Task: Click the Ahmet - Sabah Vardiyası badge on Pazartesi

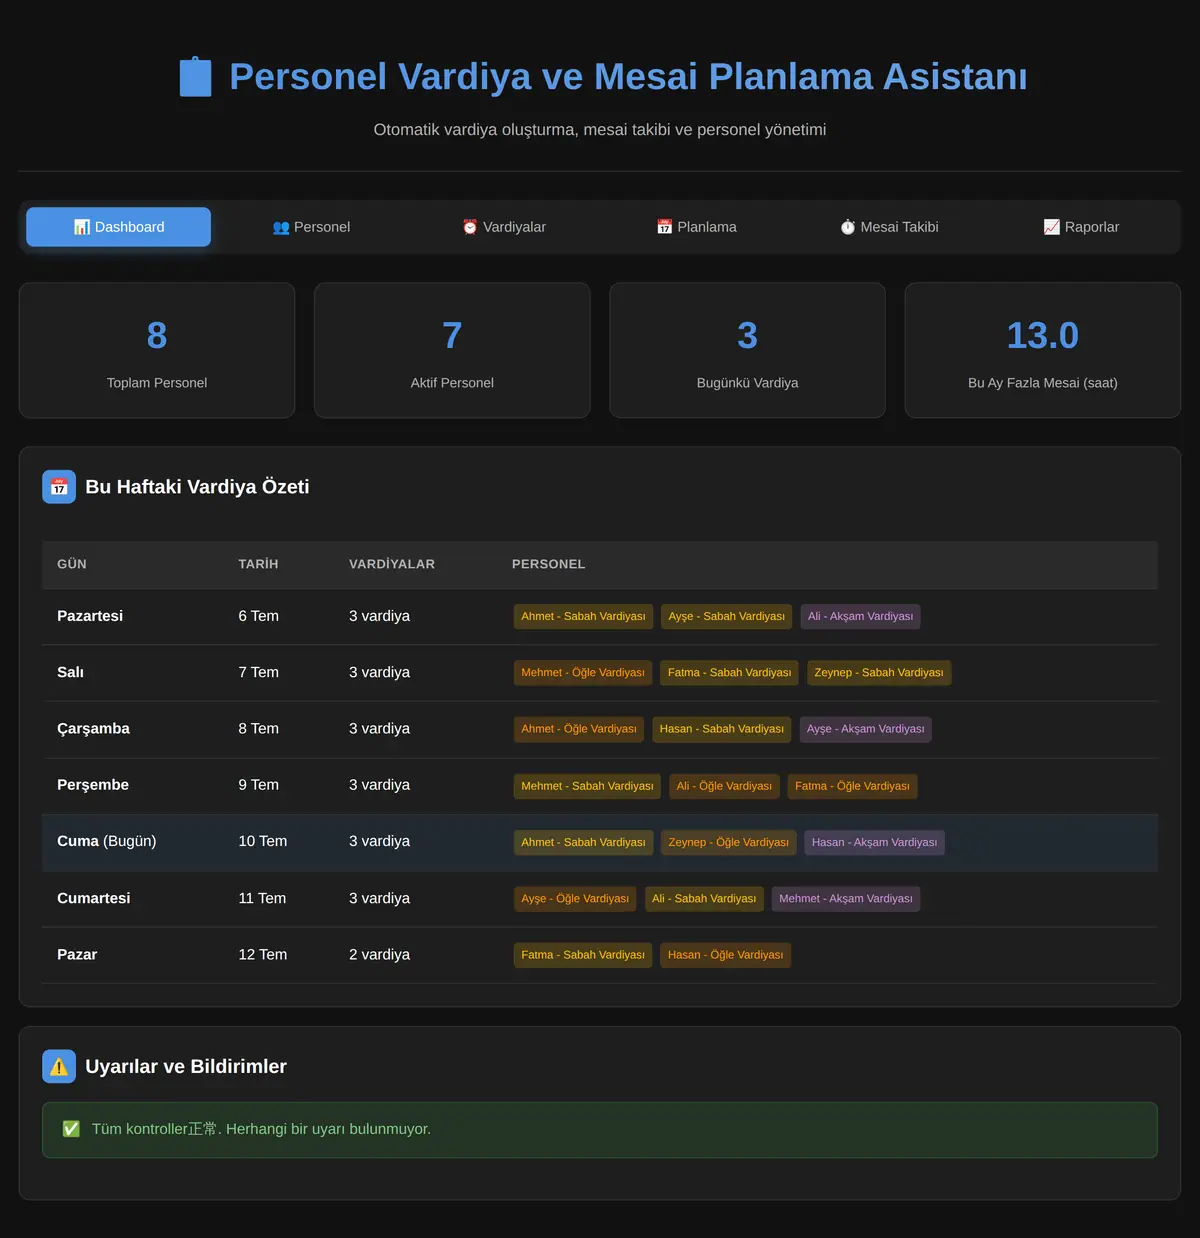Action: (583, 616)
